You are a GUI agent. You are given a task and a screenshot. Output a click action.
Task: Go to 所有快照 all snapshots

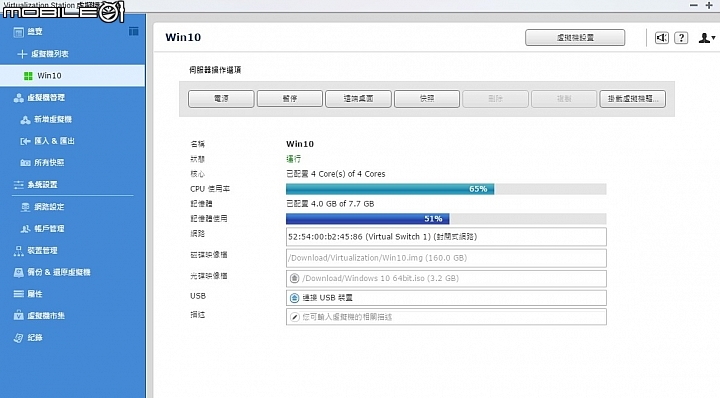click(42, 163)
